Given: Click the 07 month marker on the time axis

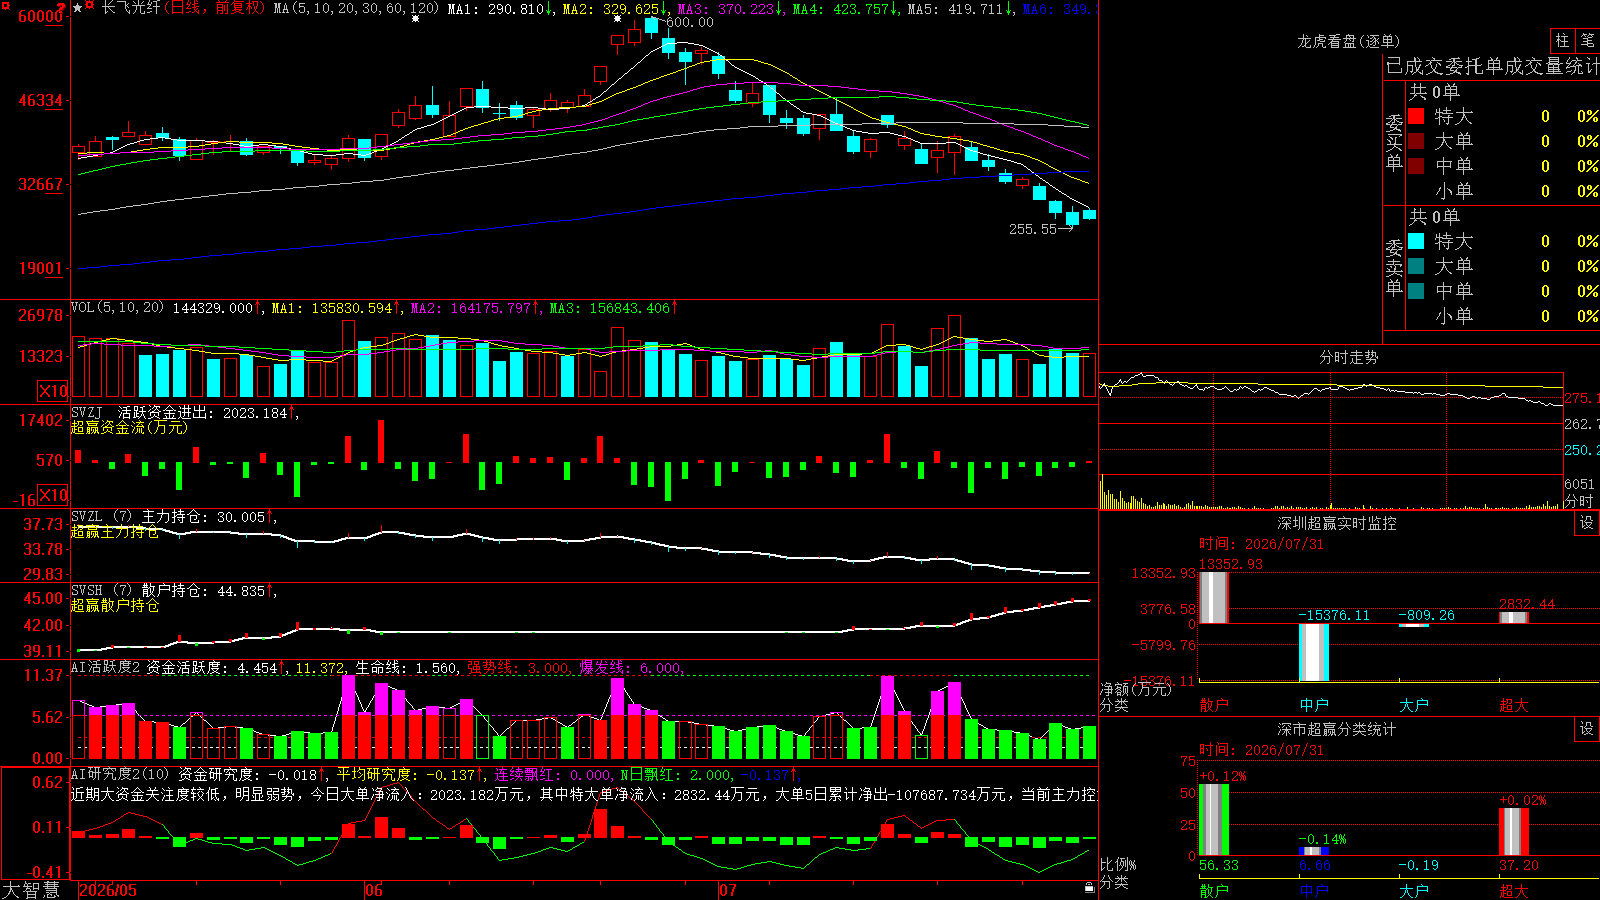Looking at the screenshot, I should [728, 890].
